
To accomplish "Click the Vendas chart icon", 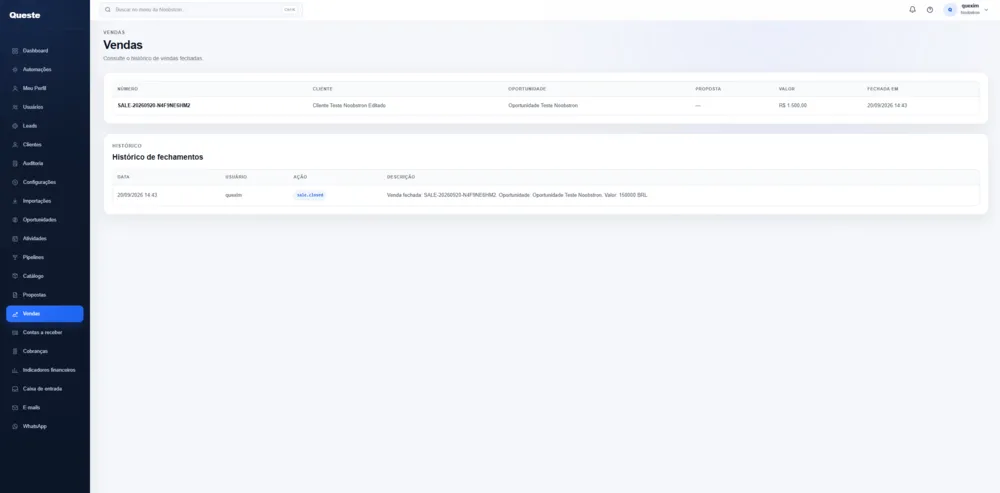I will pos(15,314).
